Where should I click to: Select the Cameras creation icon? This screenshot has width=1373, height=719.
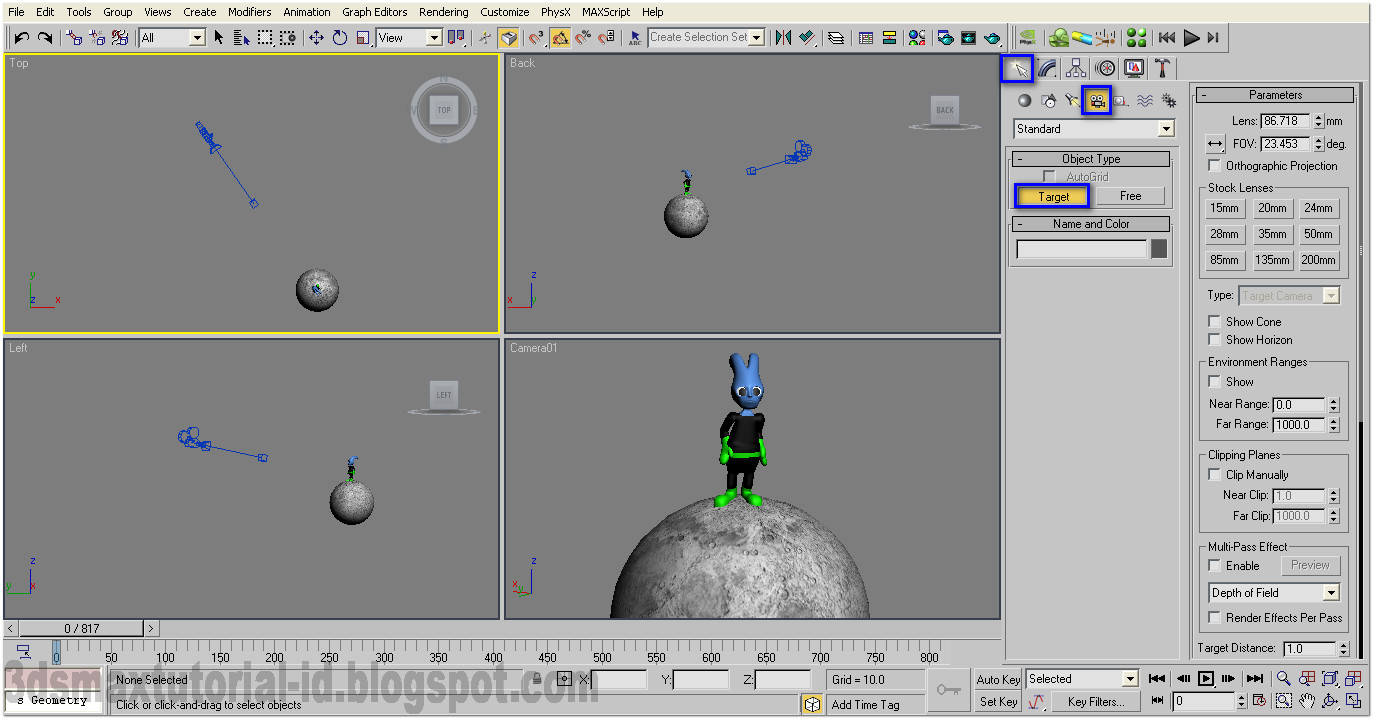[1096, 100]
